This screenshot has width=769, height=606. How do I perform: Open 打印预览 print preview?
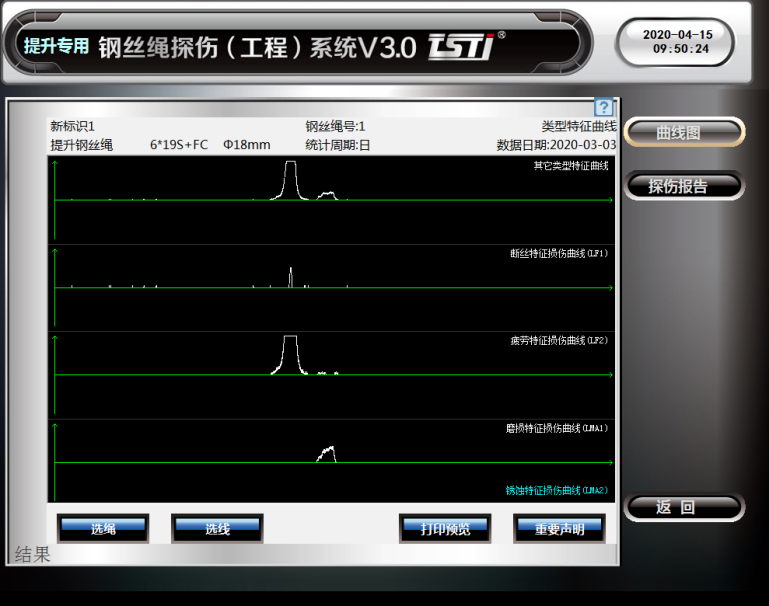(445, 528)
